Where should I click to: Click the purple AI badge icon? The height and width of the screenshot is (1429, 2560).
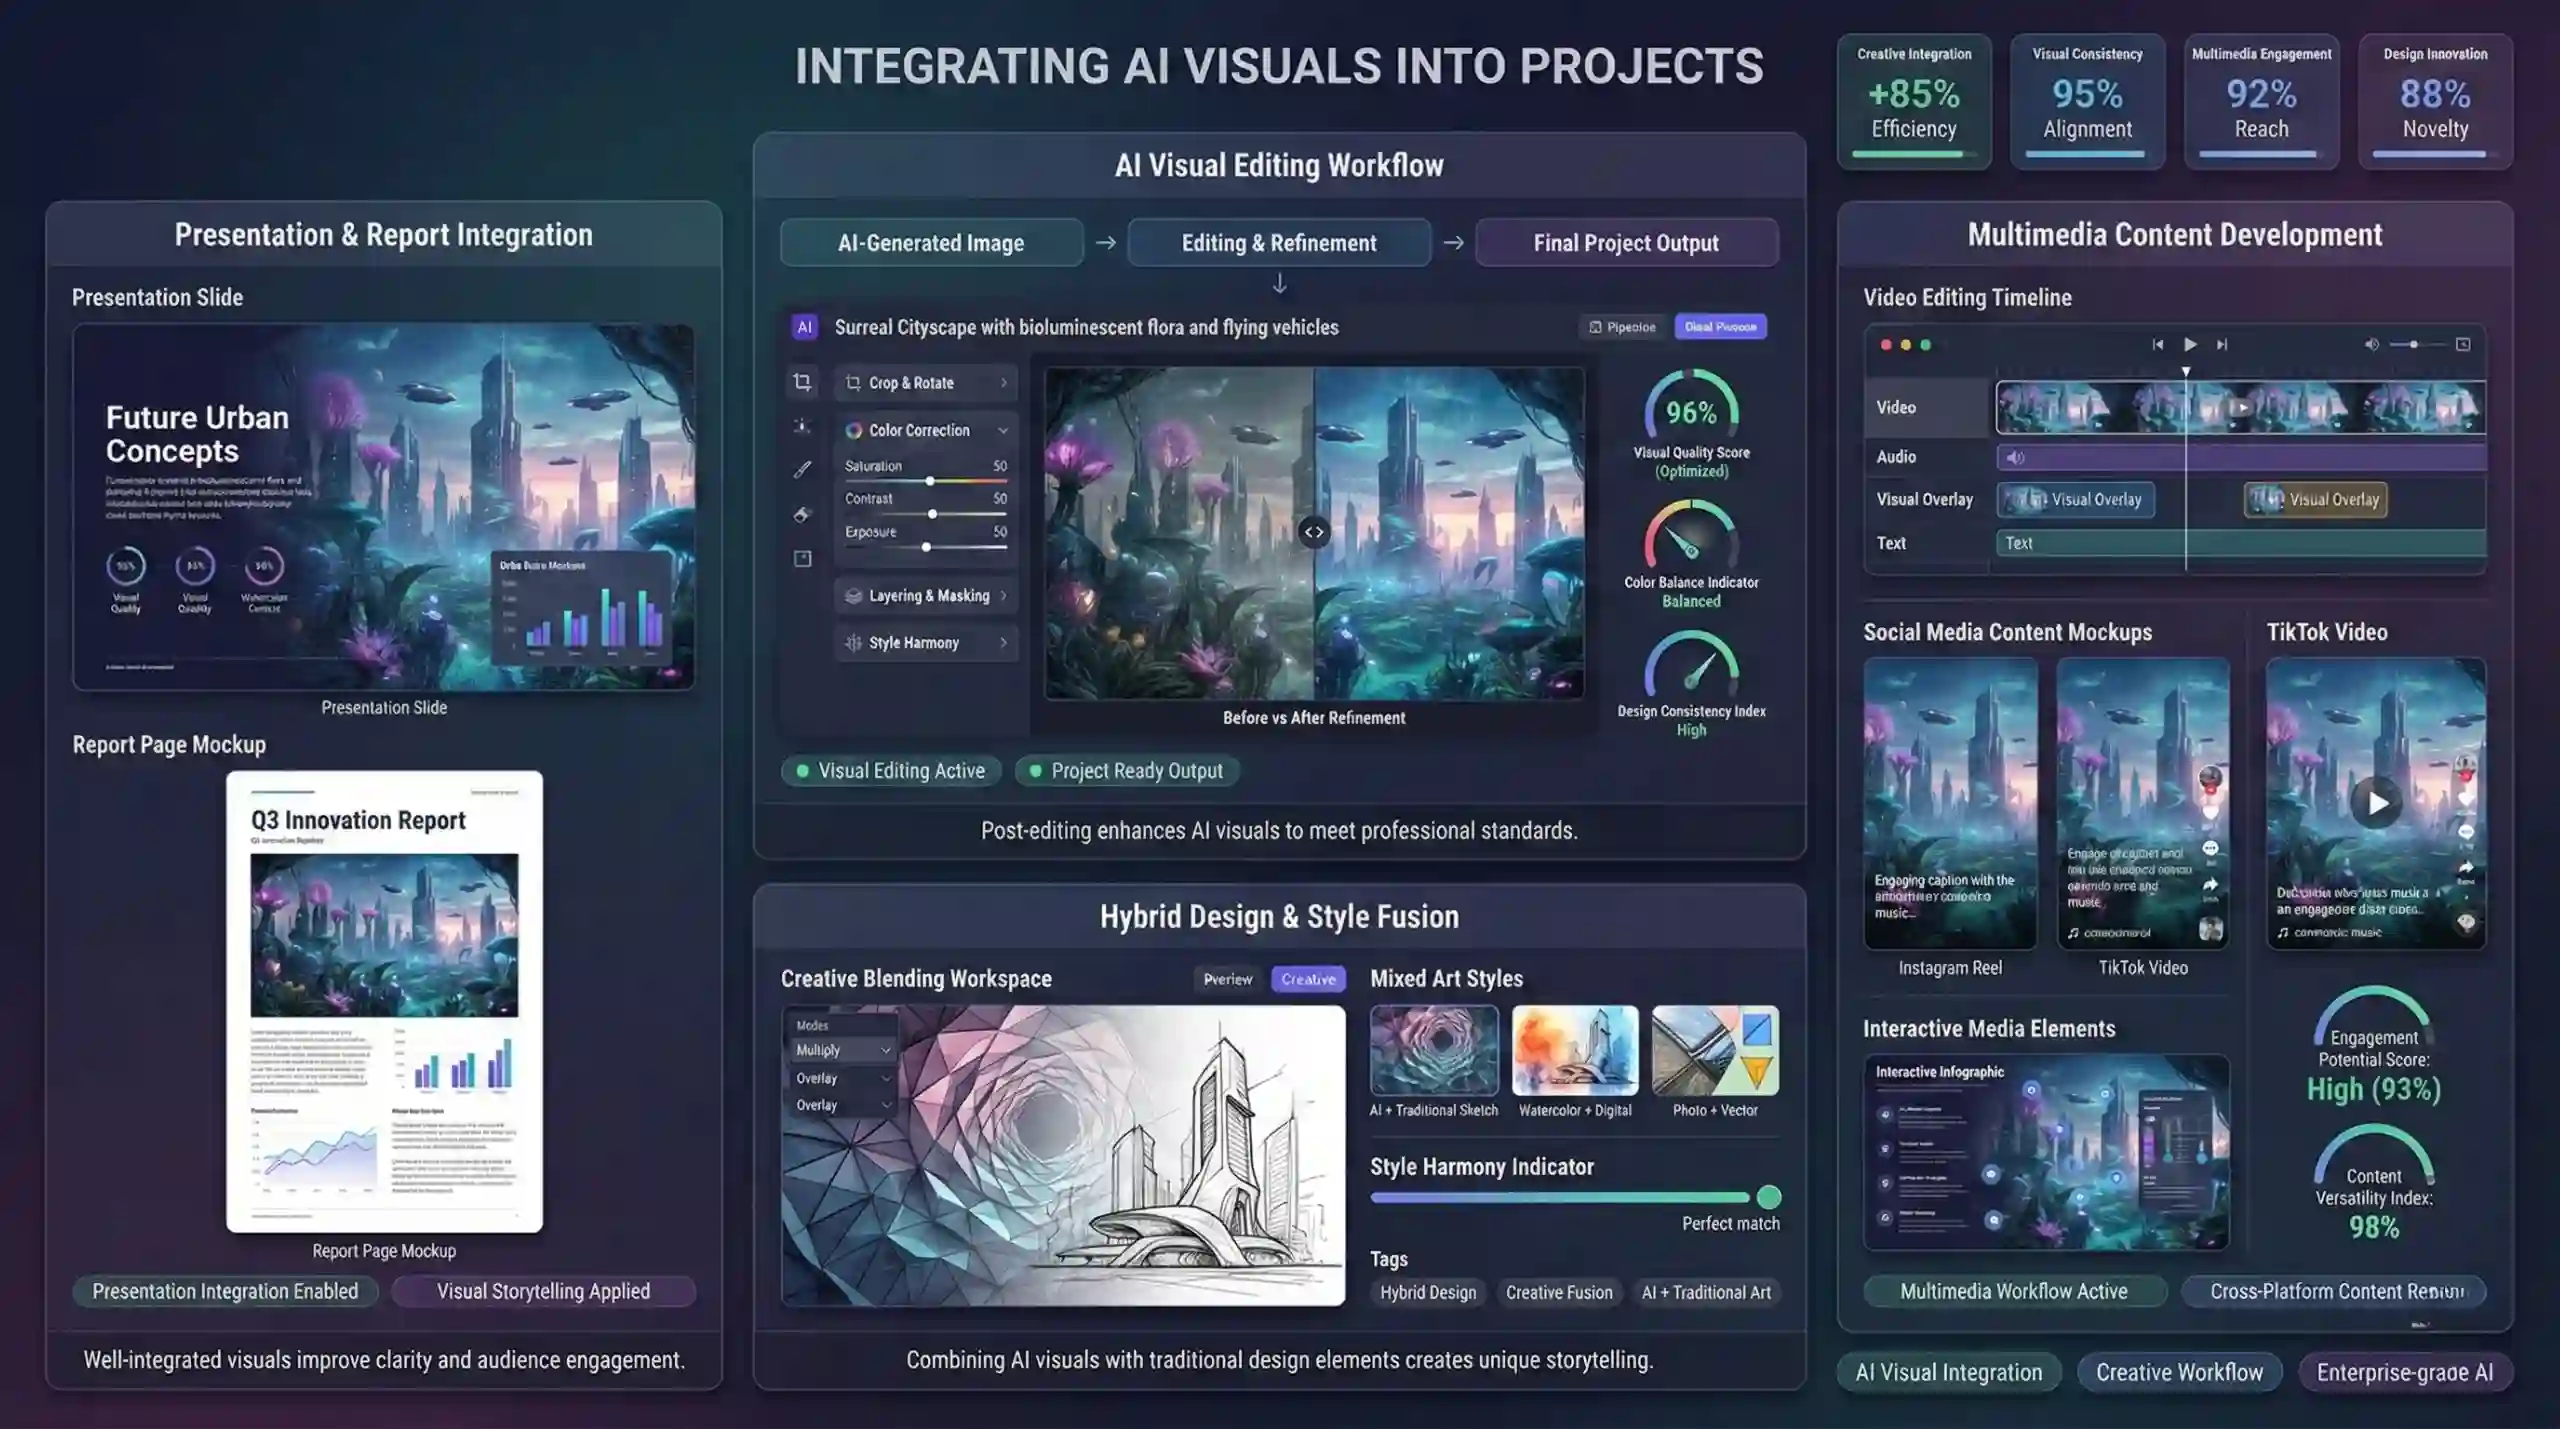(804, 327)
